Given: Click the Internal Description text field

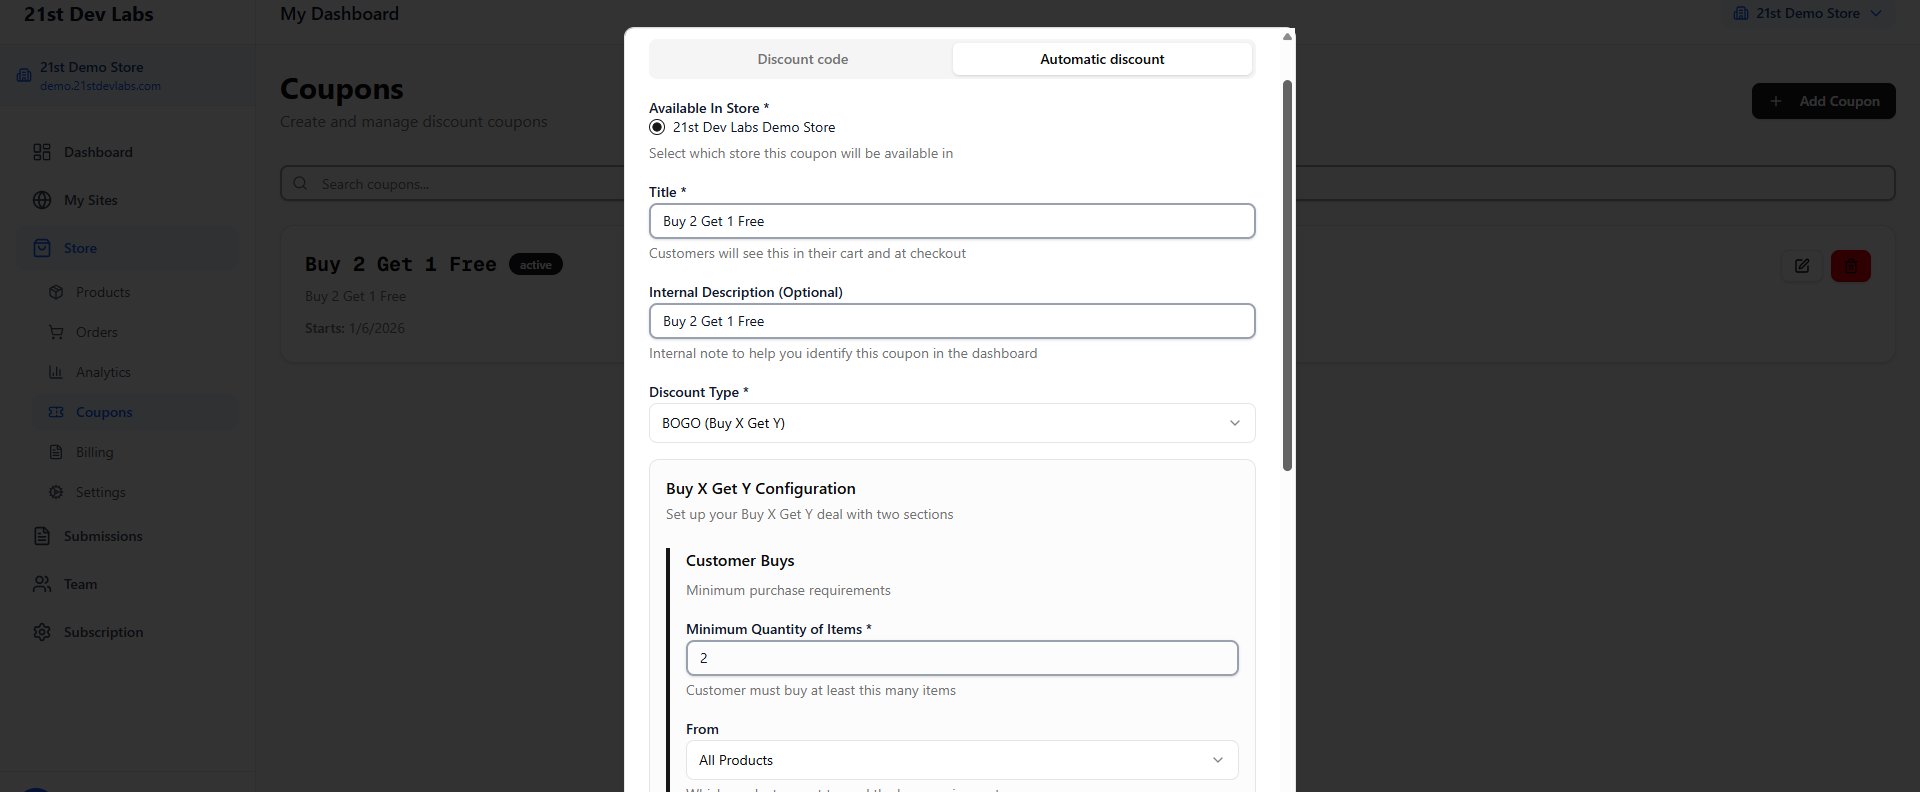Looking at the screenshot, I should tap(951, 321).
